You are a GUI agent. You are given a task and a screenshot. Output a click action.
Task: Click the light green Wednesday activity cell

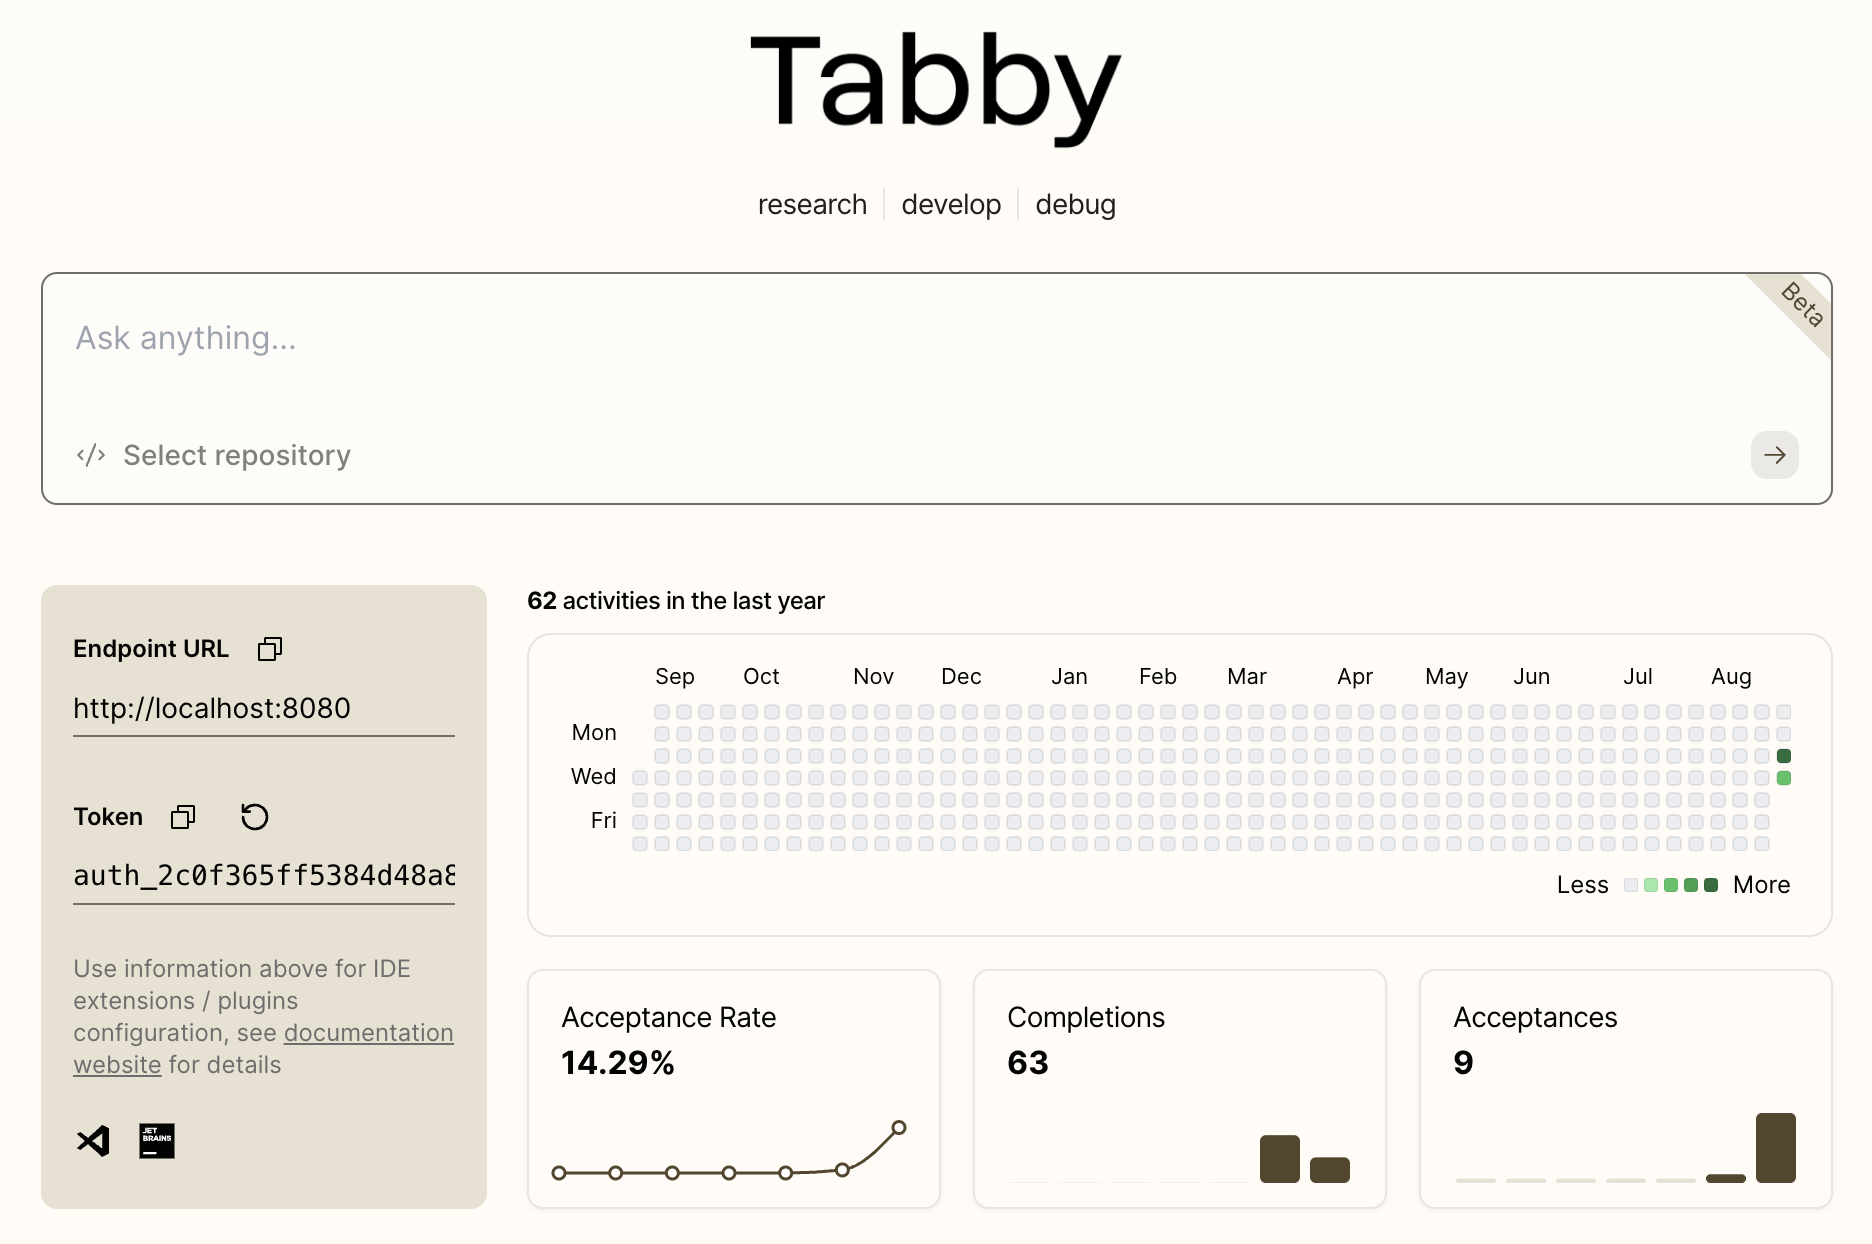coord(1784,778)
